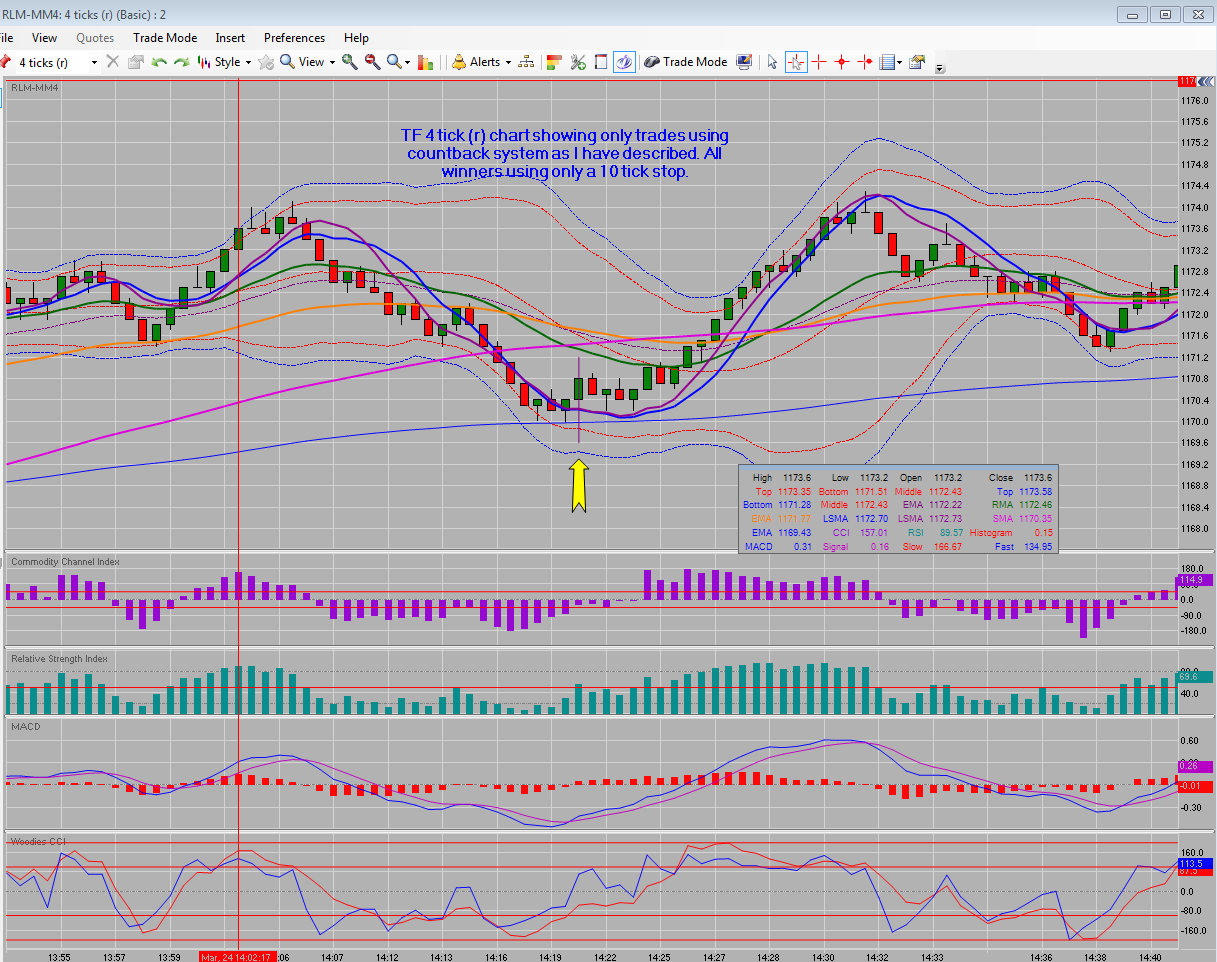Open the 4 ticks (r) interval combo box
Image resolution: width=1217 pixels, height=962 pixels.
pyautogui.click(x=58, y=62)
